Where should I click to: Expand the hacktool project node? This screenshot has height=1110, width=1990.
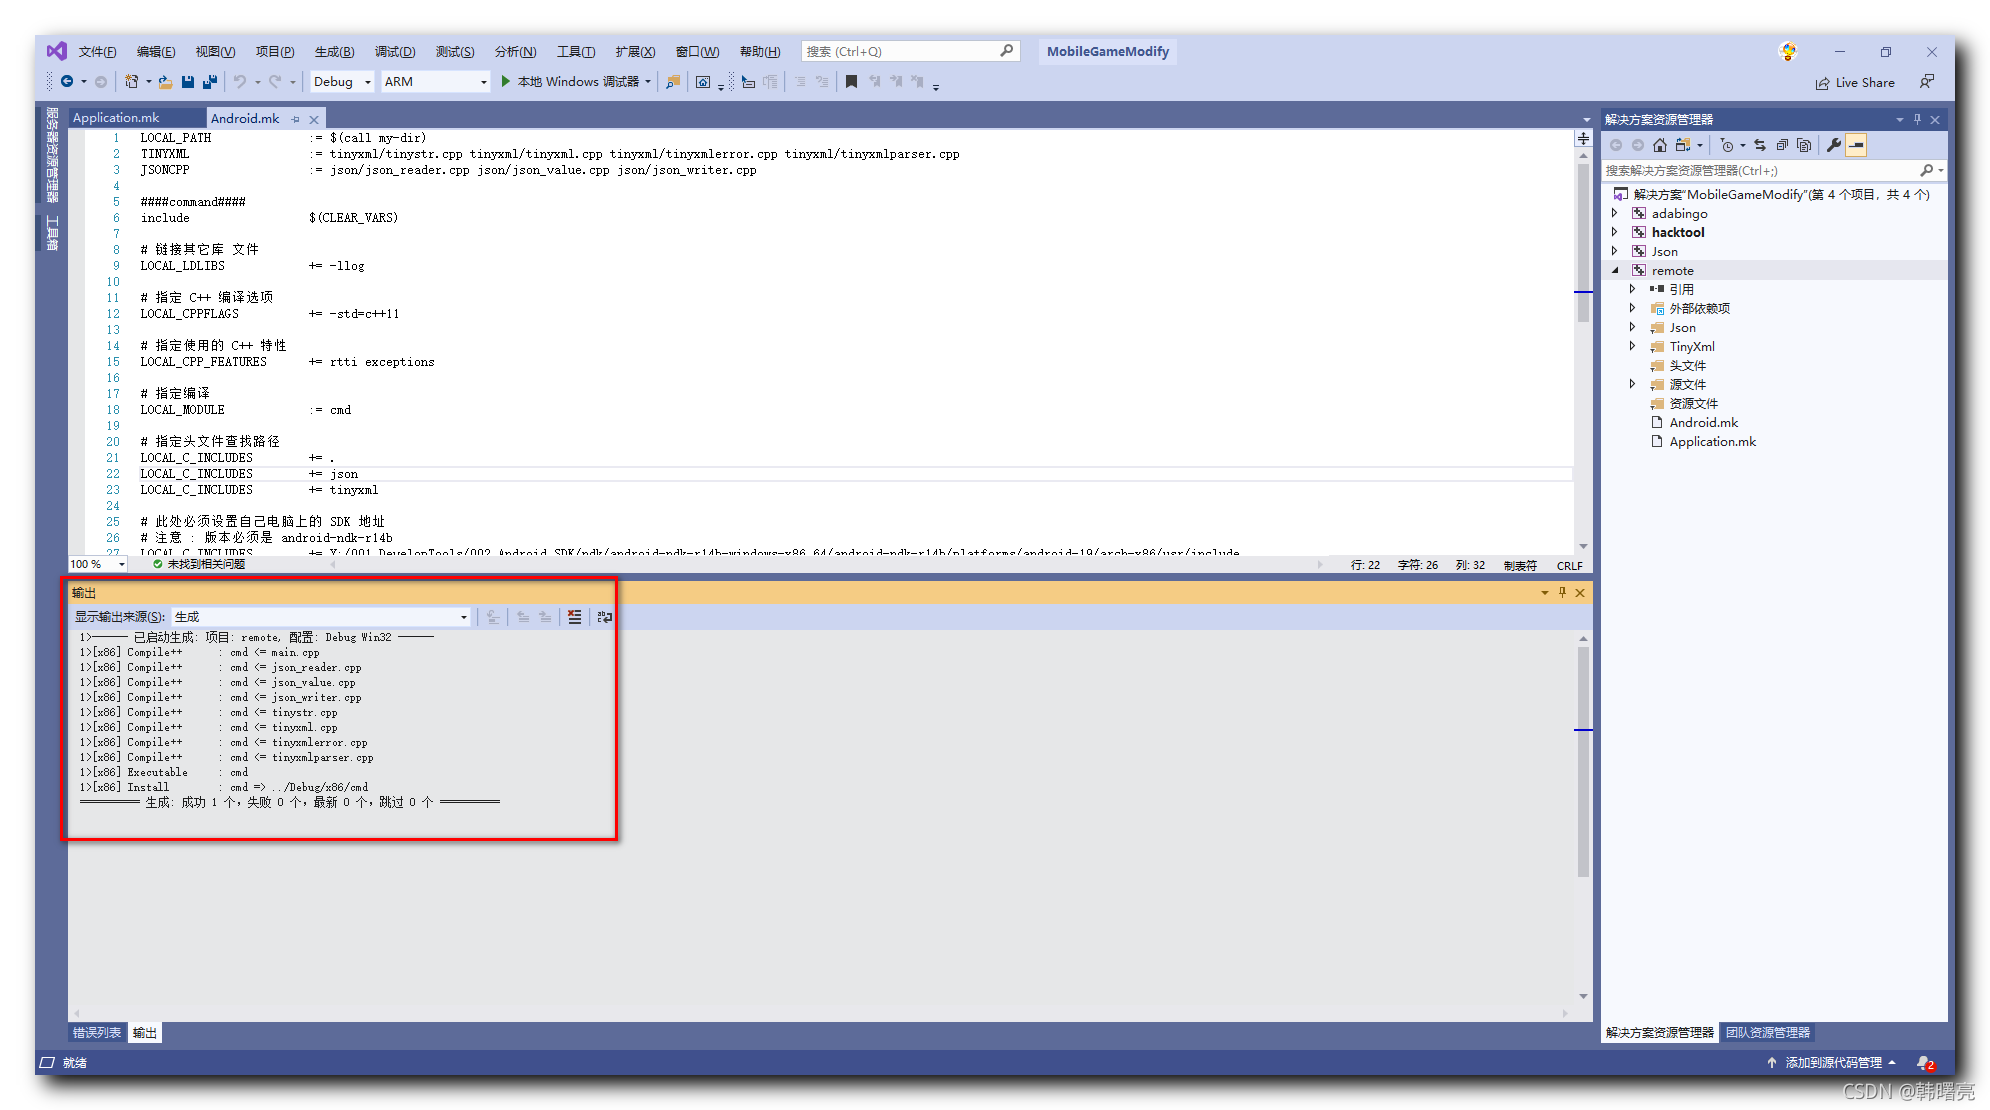(x=1615, y=232)
